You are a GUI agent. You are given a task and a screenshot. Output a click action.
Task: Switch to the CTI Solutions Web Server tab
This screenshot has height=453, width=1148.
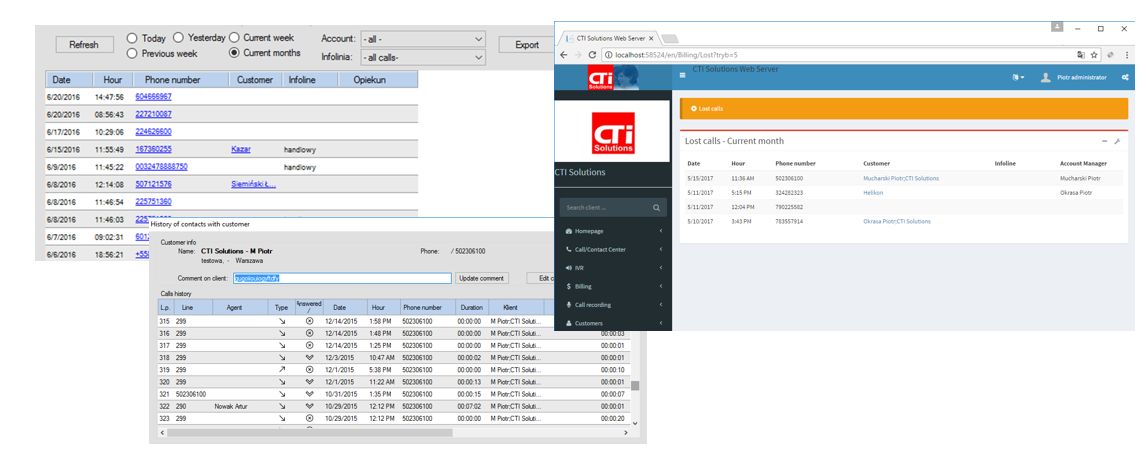point(609,38)
